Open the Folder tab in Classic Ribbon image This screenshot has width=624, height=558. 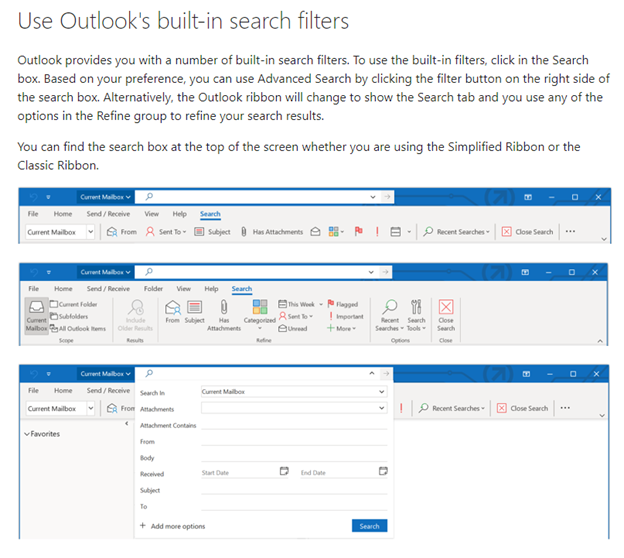pos(153,289)
